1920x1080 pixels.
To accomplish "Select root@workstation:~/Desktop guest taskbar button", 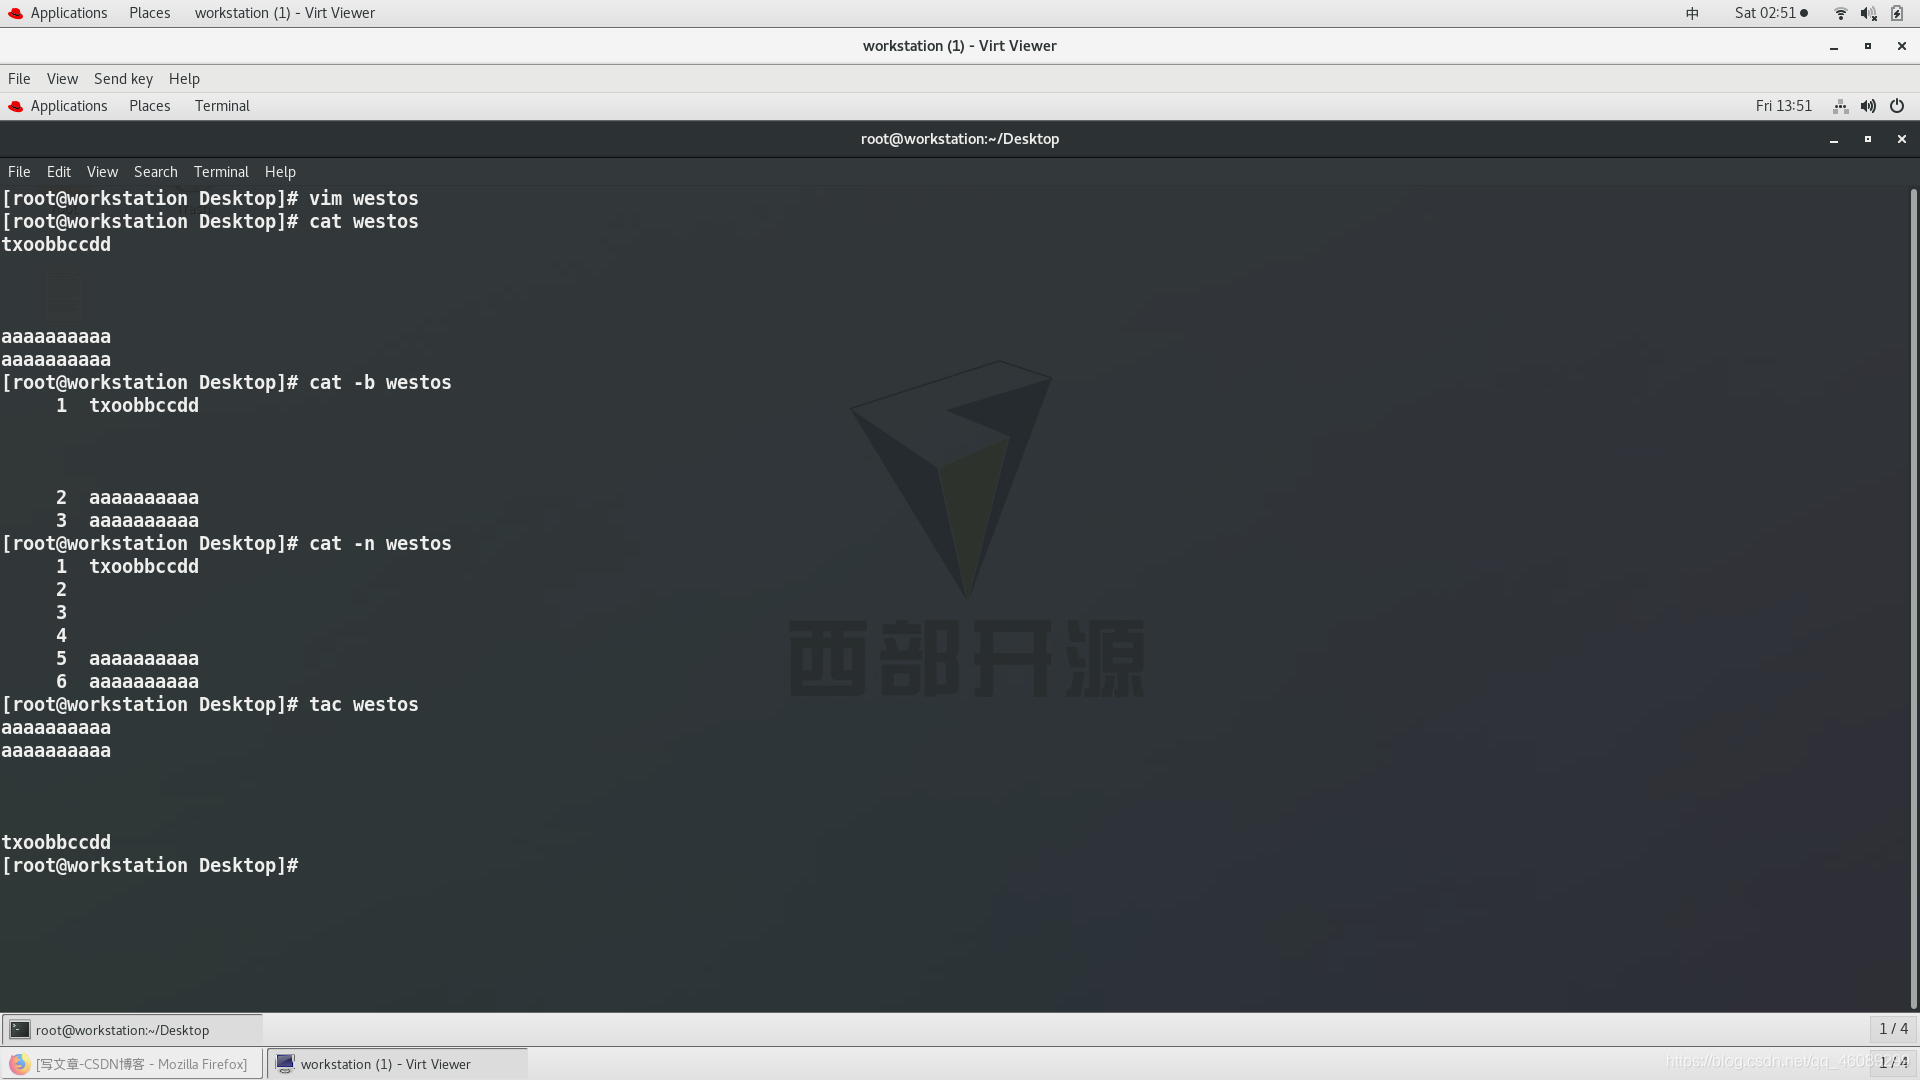I will (x=132, y=1030).
